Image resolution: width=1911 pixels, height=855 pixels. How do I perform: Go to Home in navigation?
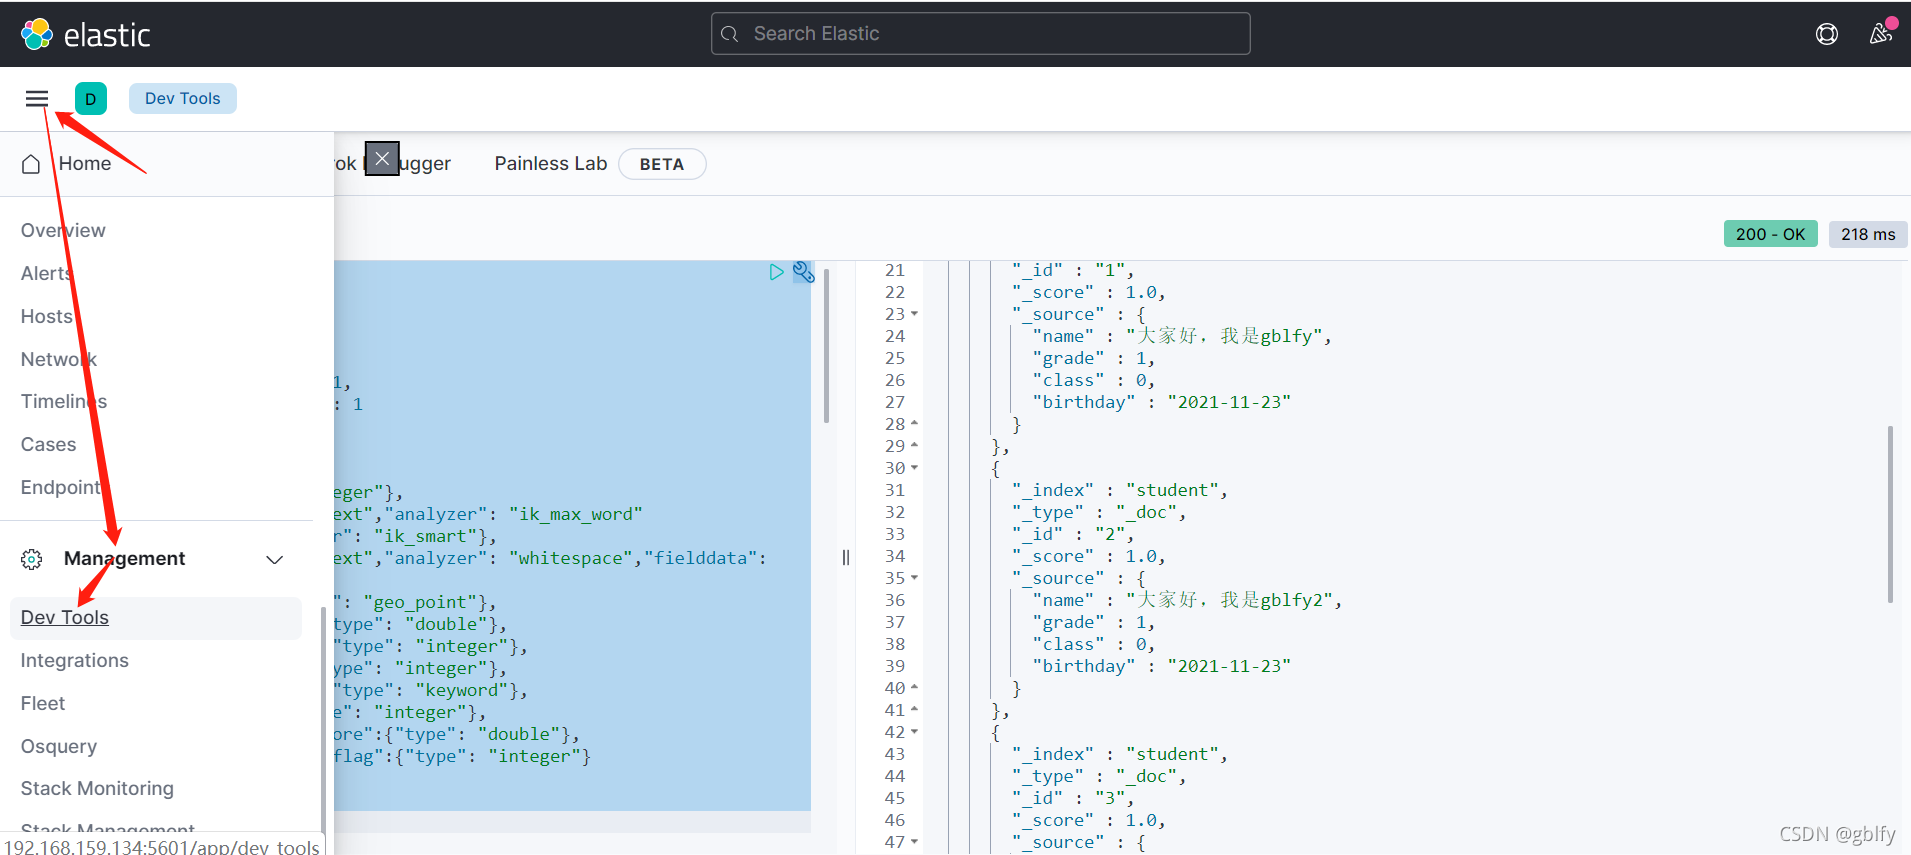coord(85,163)
